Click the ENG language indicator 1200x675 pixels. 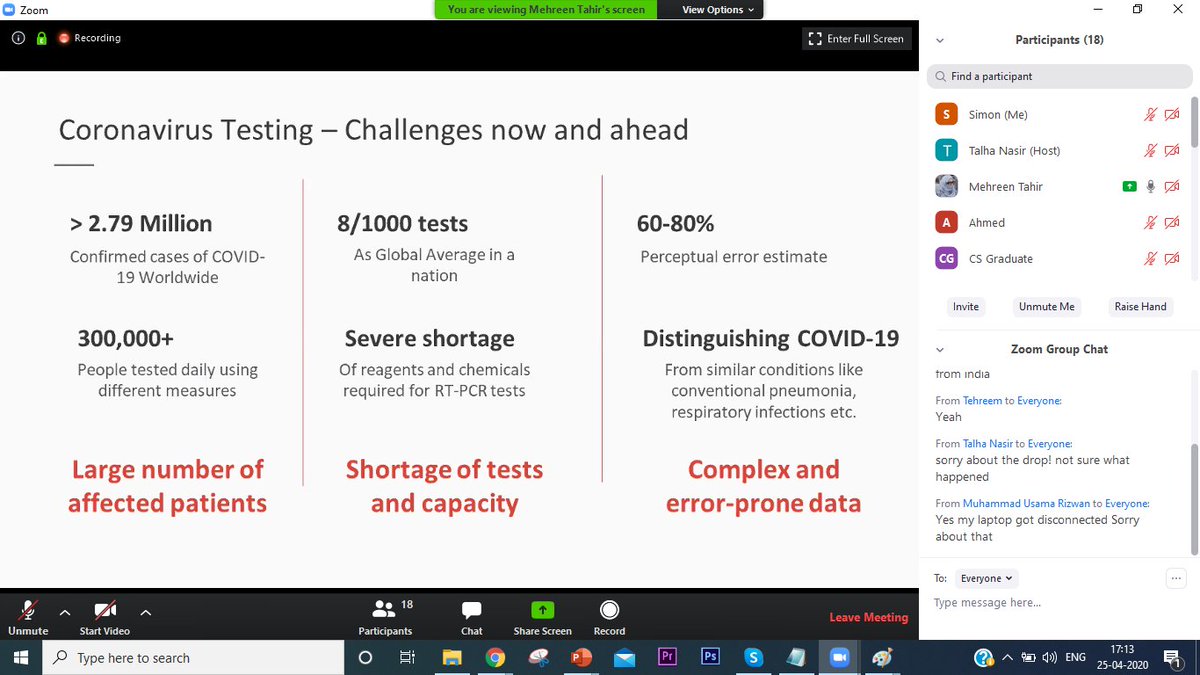click(1076, 657)
